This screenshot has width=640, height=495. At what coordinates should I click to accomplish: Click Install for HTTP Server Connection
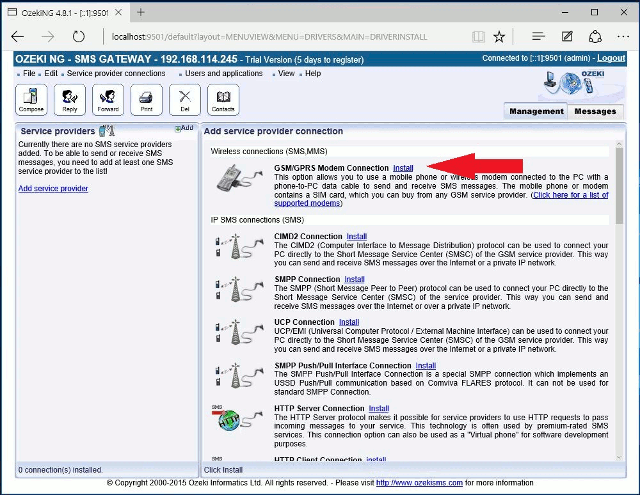pyautogui.click(x=379, y=408)
